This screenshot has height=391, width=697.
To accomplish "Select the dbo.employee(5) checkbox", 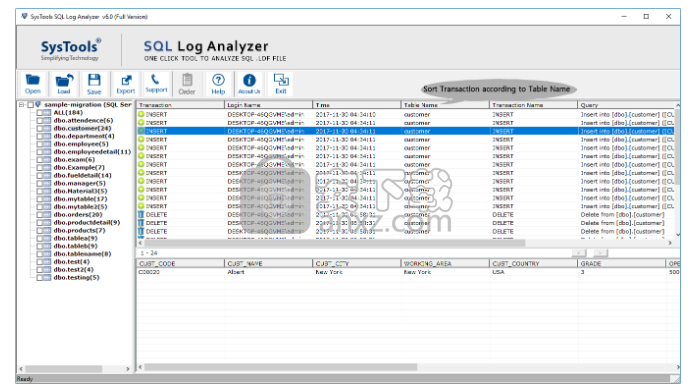I will click(x=40, y=144).
